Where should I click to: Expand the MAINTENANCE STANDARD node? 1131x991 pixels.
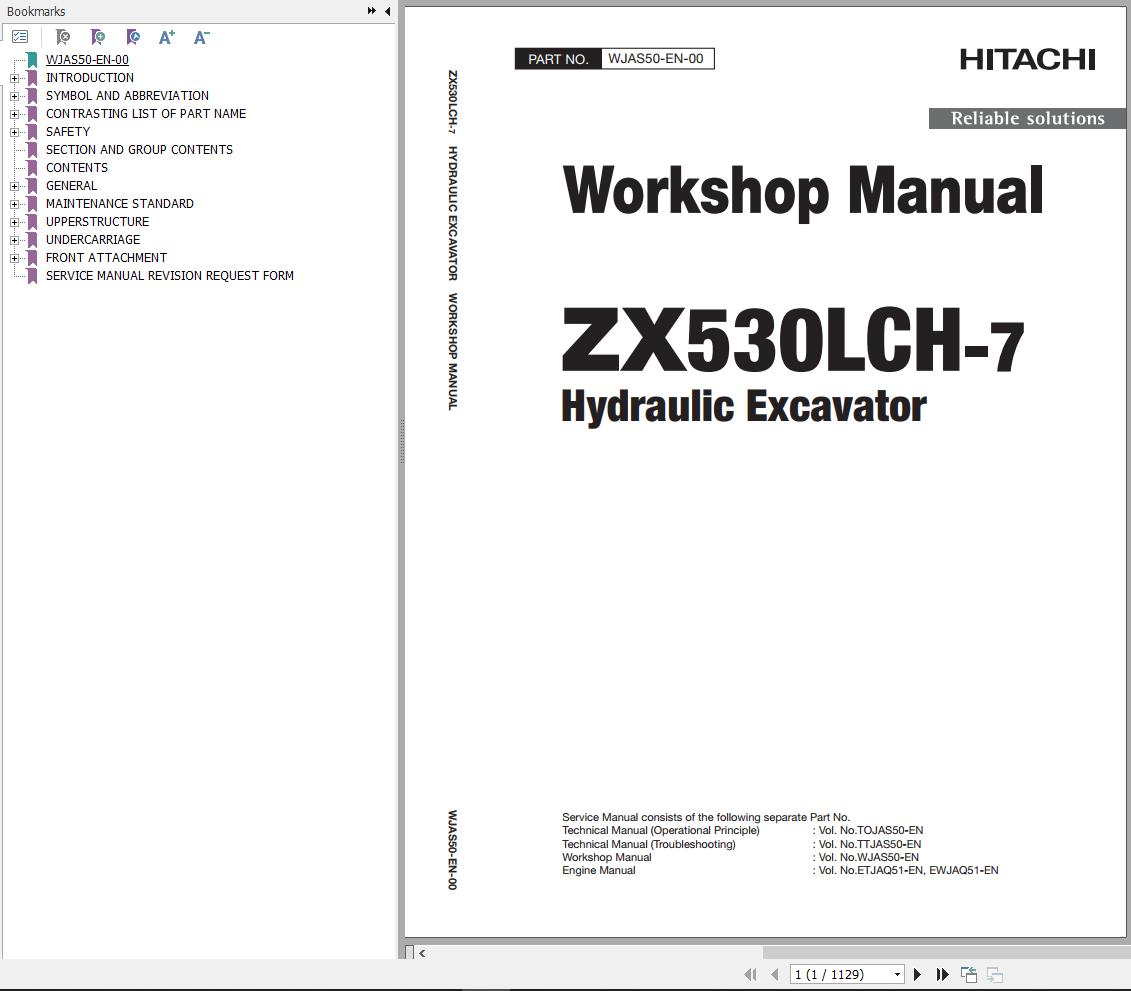tap(14, 204)
